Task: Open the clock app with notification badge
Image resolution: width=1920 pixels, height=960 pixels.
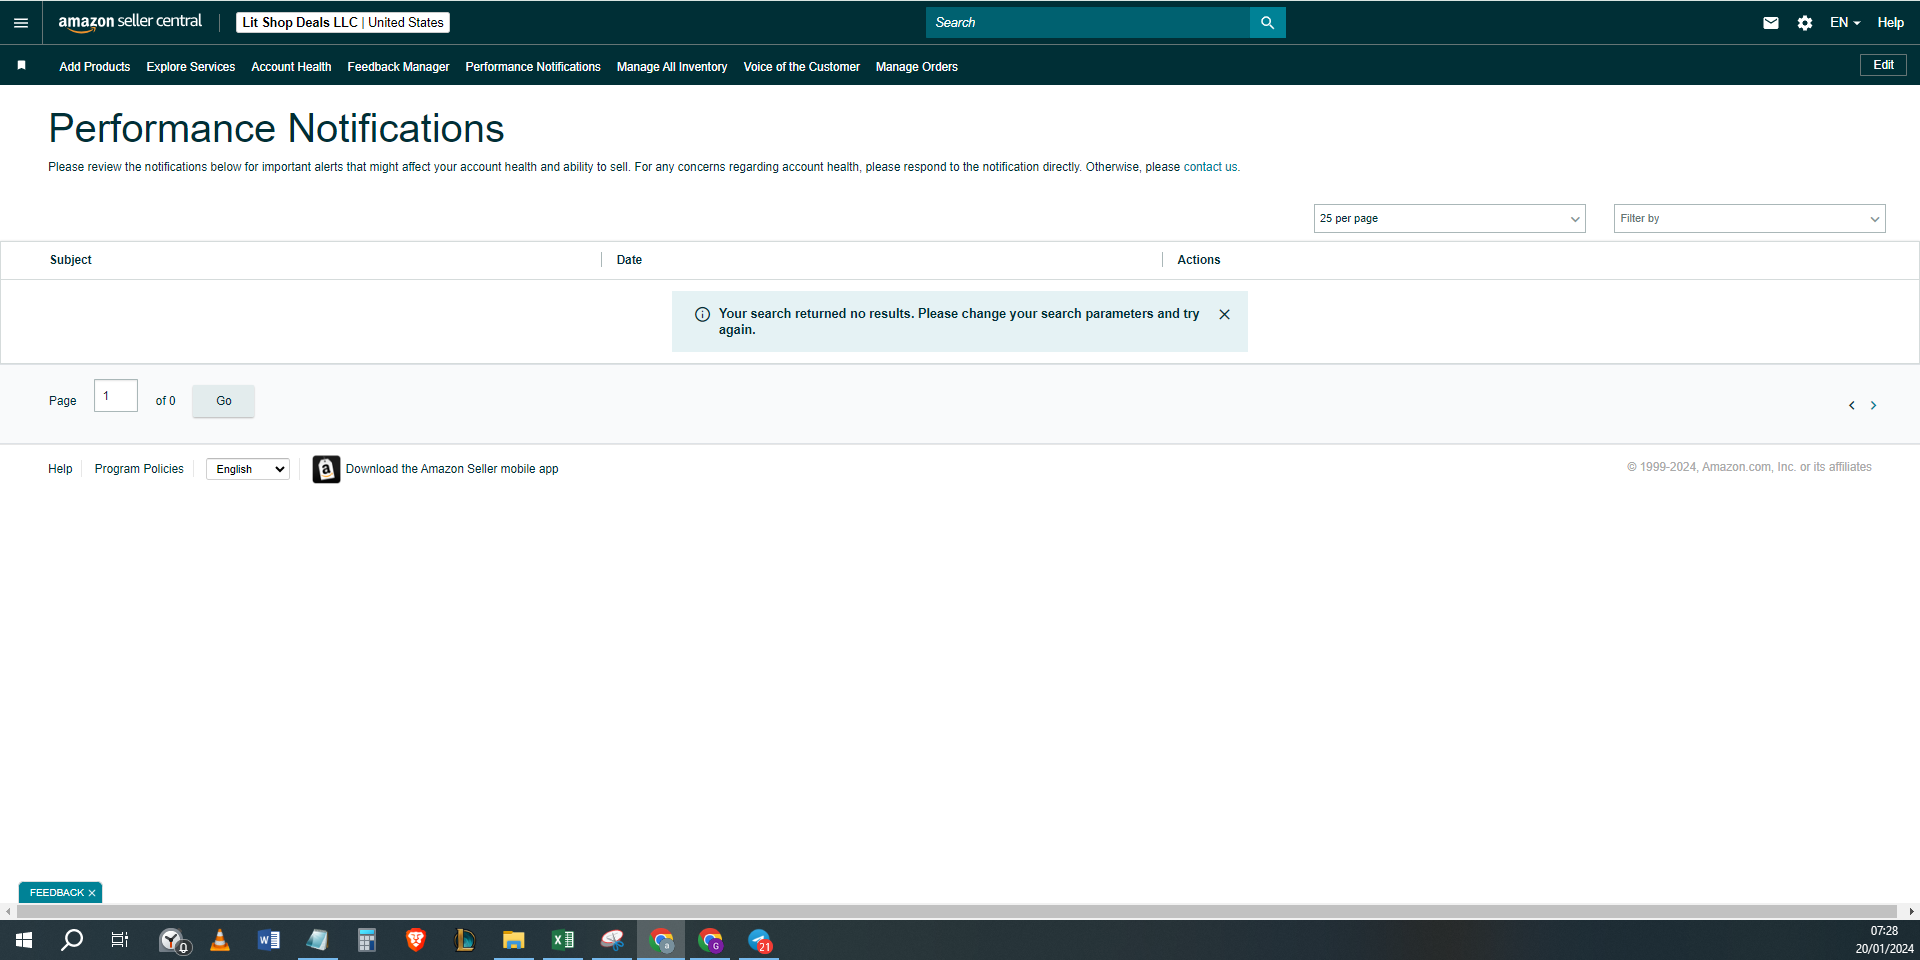Action: (174, 940)
